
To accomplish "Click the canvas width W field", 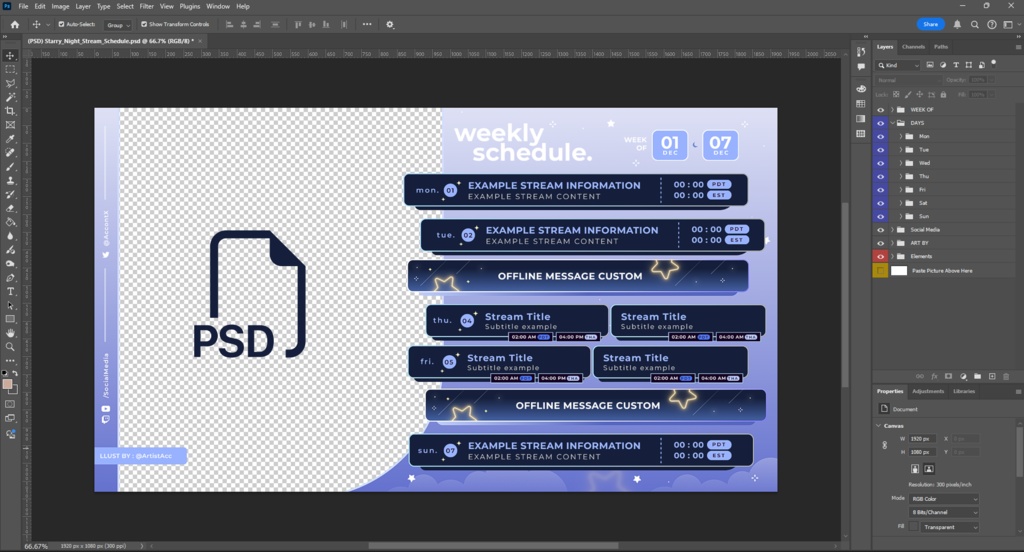I will pos(922,439).
